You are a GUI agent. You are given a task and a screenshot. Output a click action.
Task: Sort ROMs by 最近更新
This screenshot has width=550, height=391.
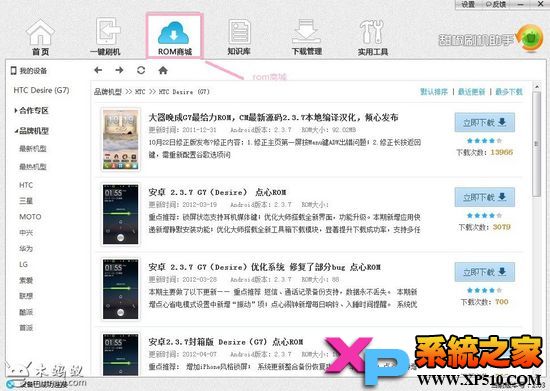tap(471, 92)
